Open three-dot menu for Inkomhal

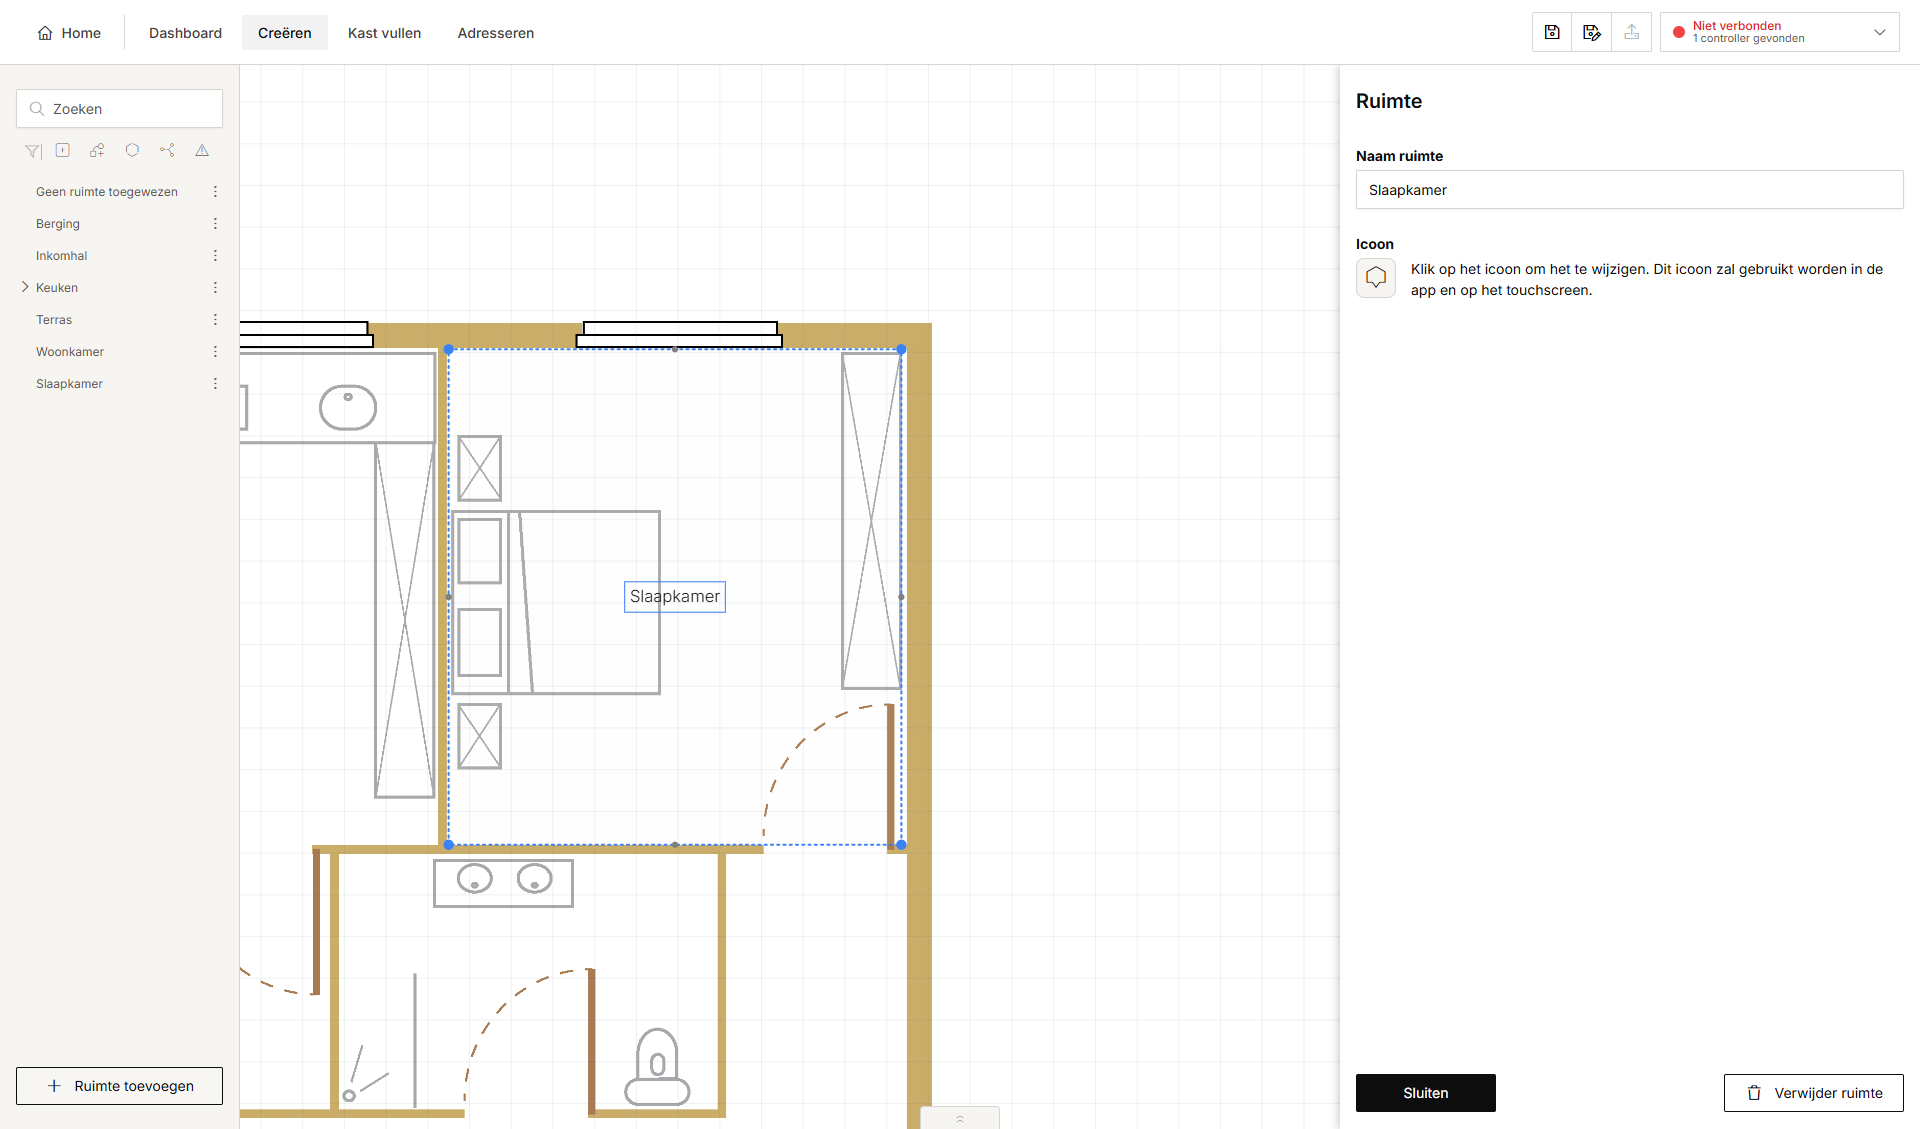[215, 256]
